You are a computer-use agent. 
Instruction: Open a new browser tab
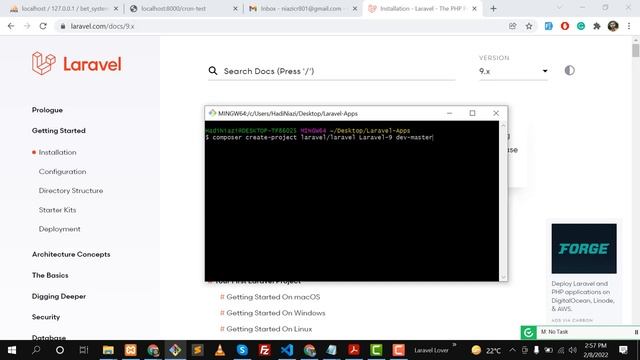point(493,8)
